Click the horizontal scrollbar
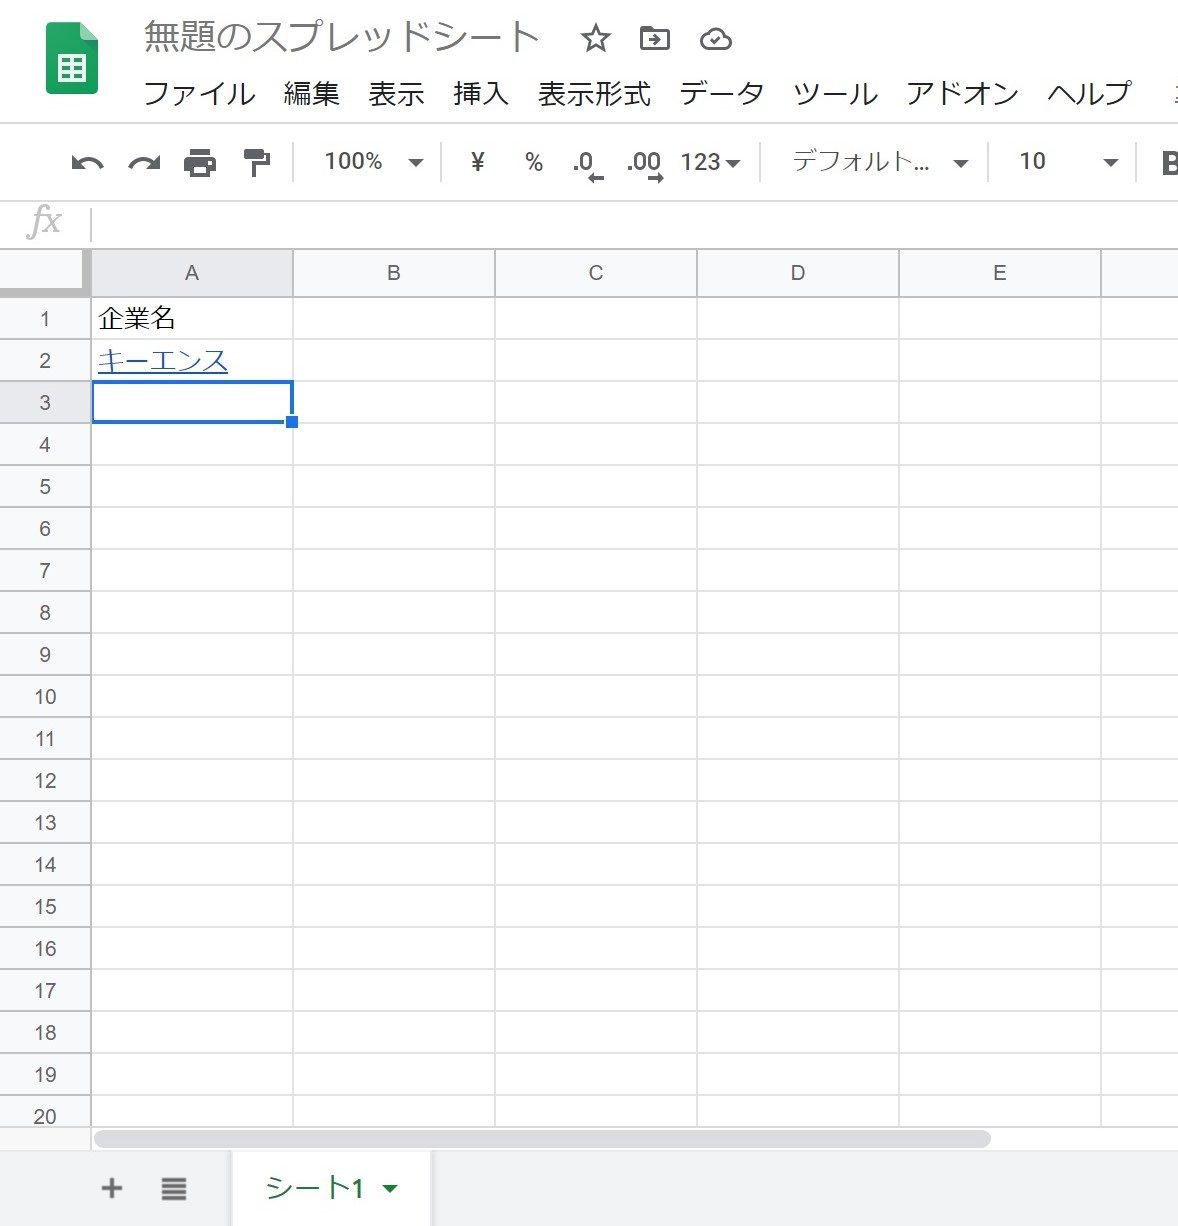This screenshot has width=1178, height=1226. [542, 1139]
